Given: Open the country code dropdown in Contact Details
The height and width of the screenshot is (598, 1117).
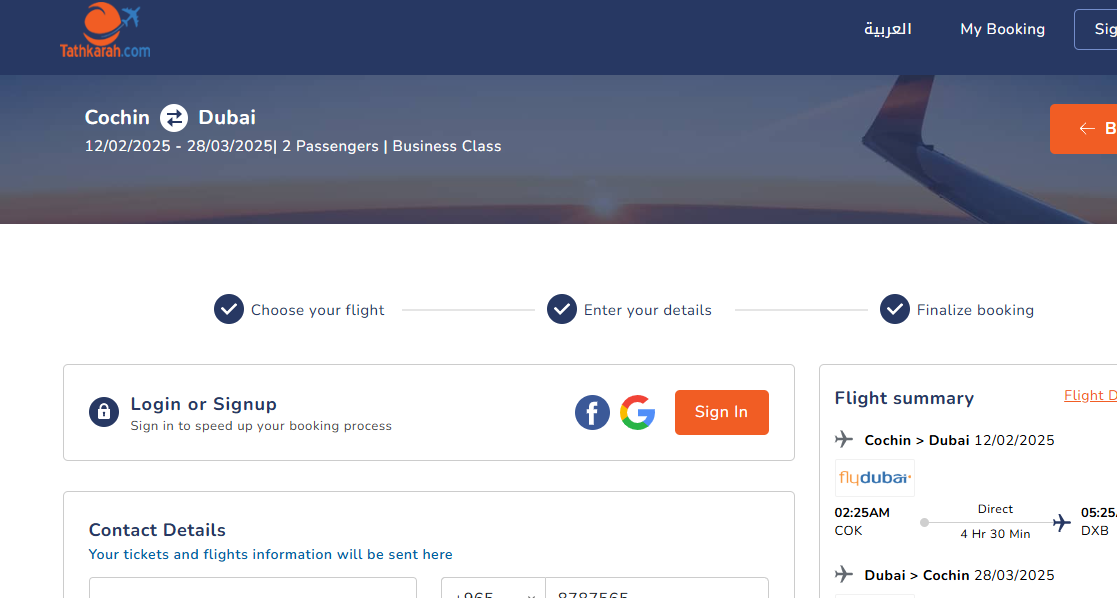Looking at the screenshot, I should click(493, 589).
